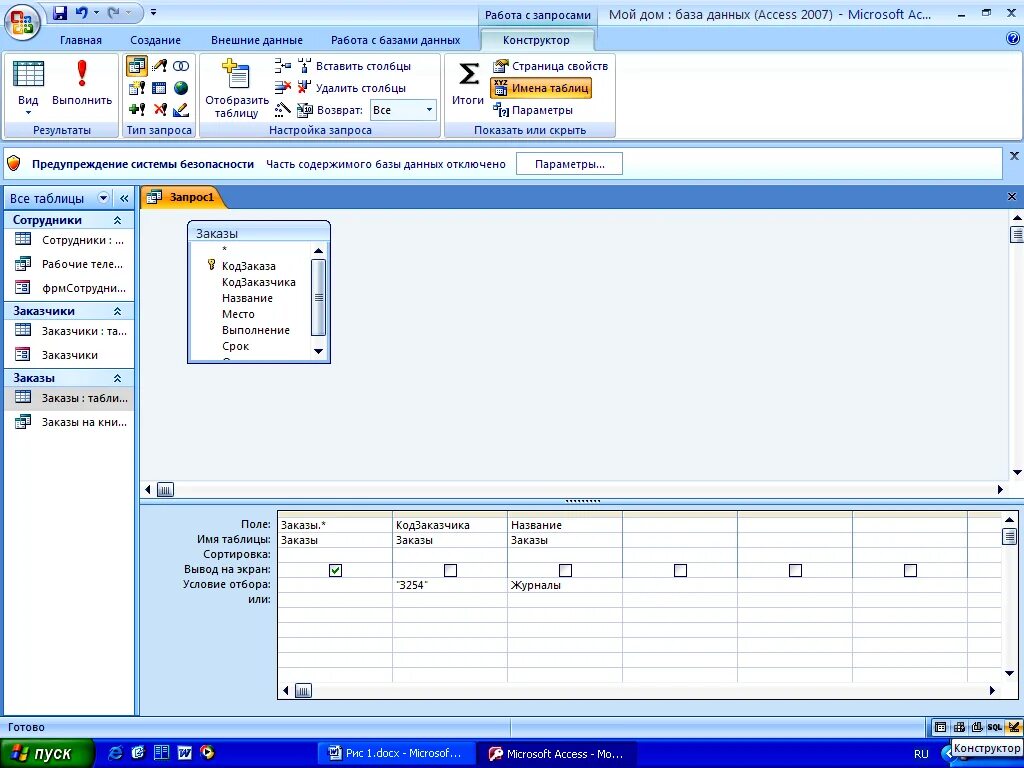The width and height of the screenshot is (1024, 768).
Task: Save using the quick access disk icon
Action: 60,12
